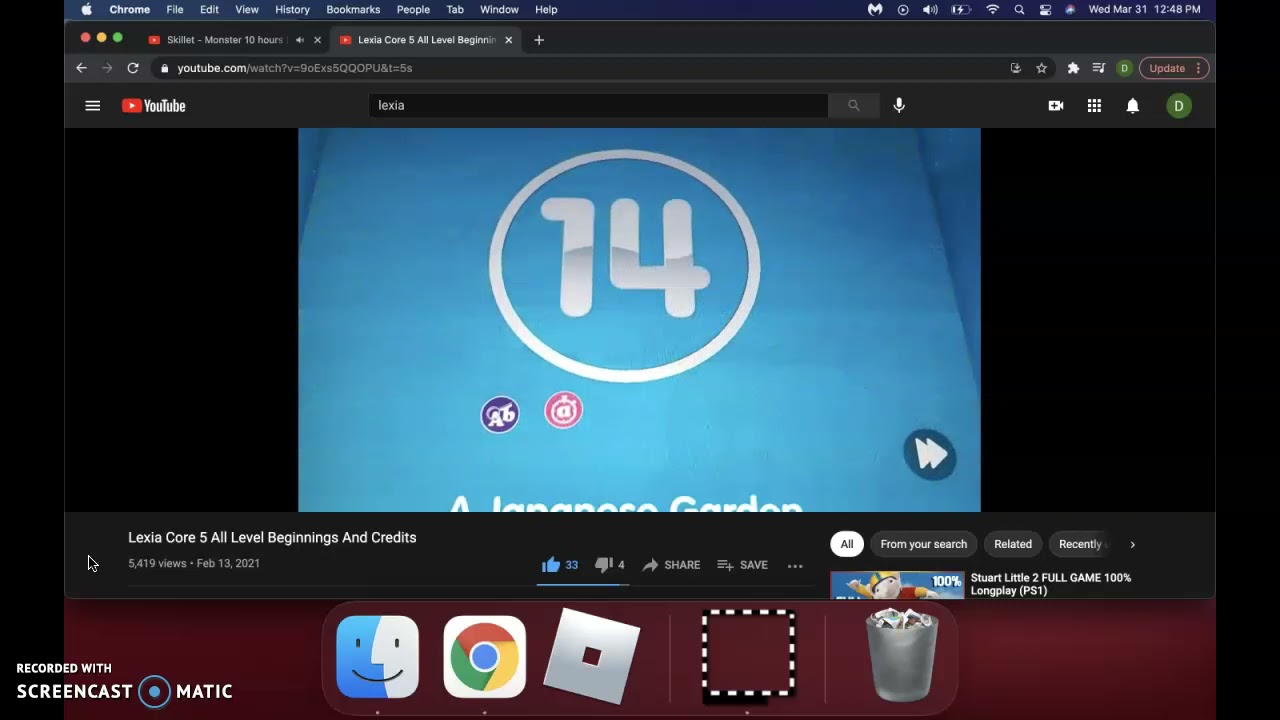Screen dimensions: 1280x720
Task: Click the video title Lexia Core 5
Action: (x=272, y=538)
